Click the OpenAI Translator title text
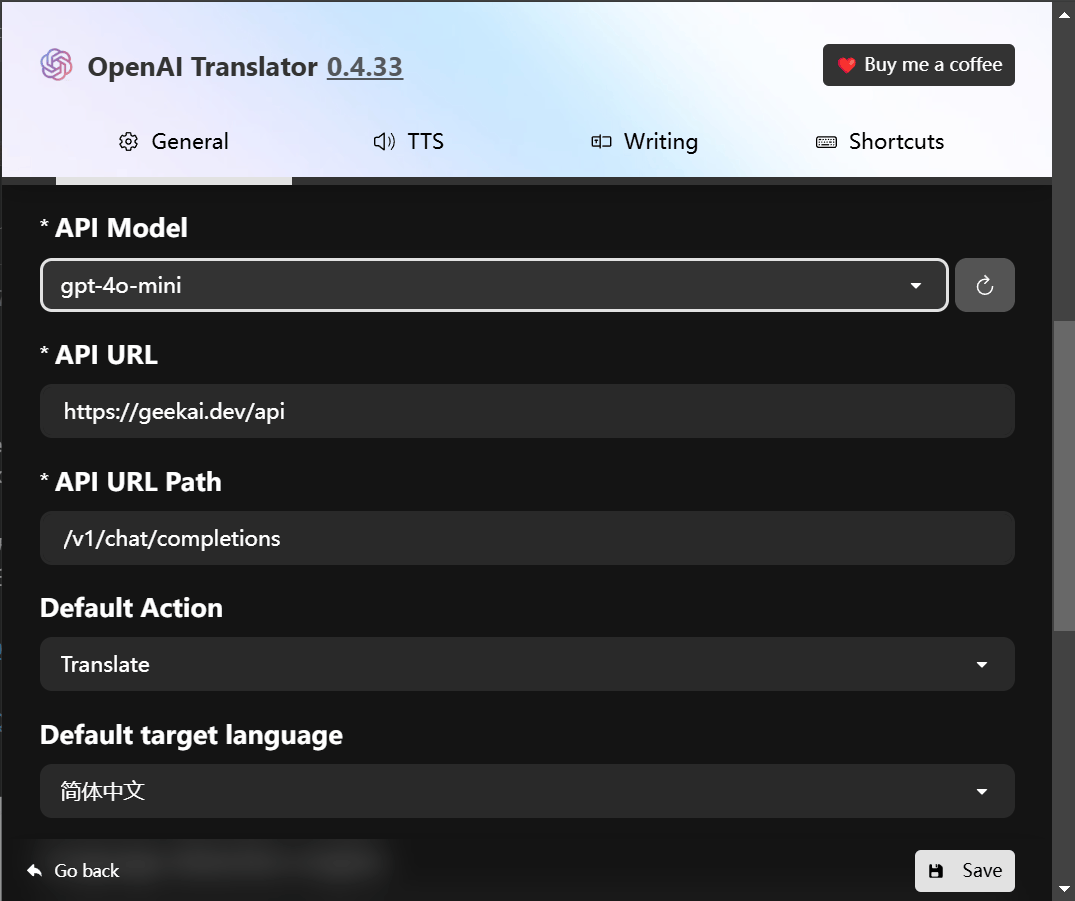 pos(202,67)
